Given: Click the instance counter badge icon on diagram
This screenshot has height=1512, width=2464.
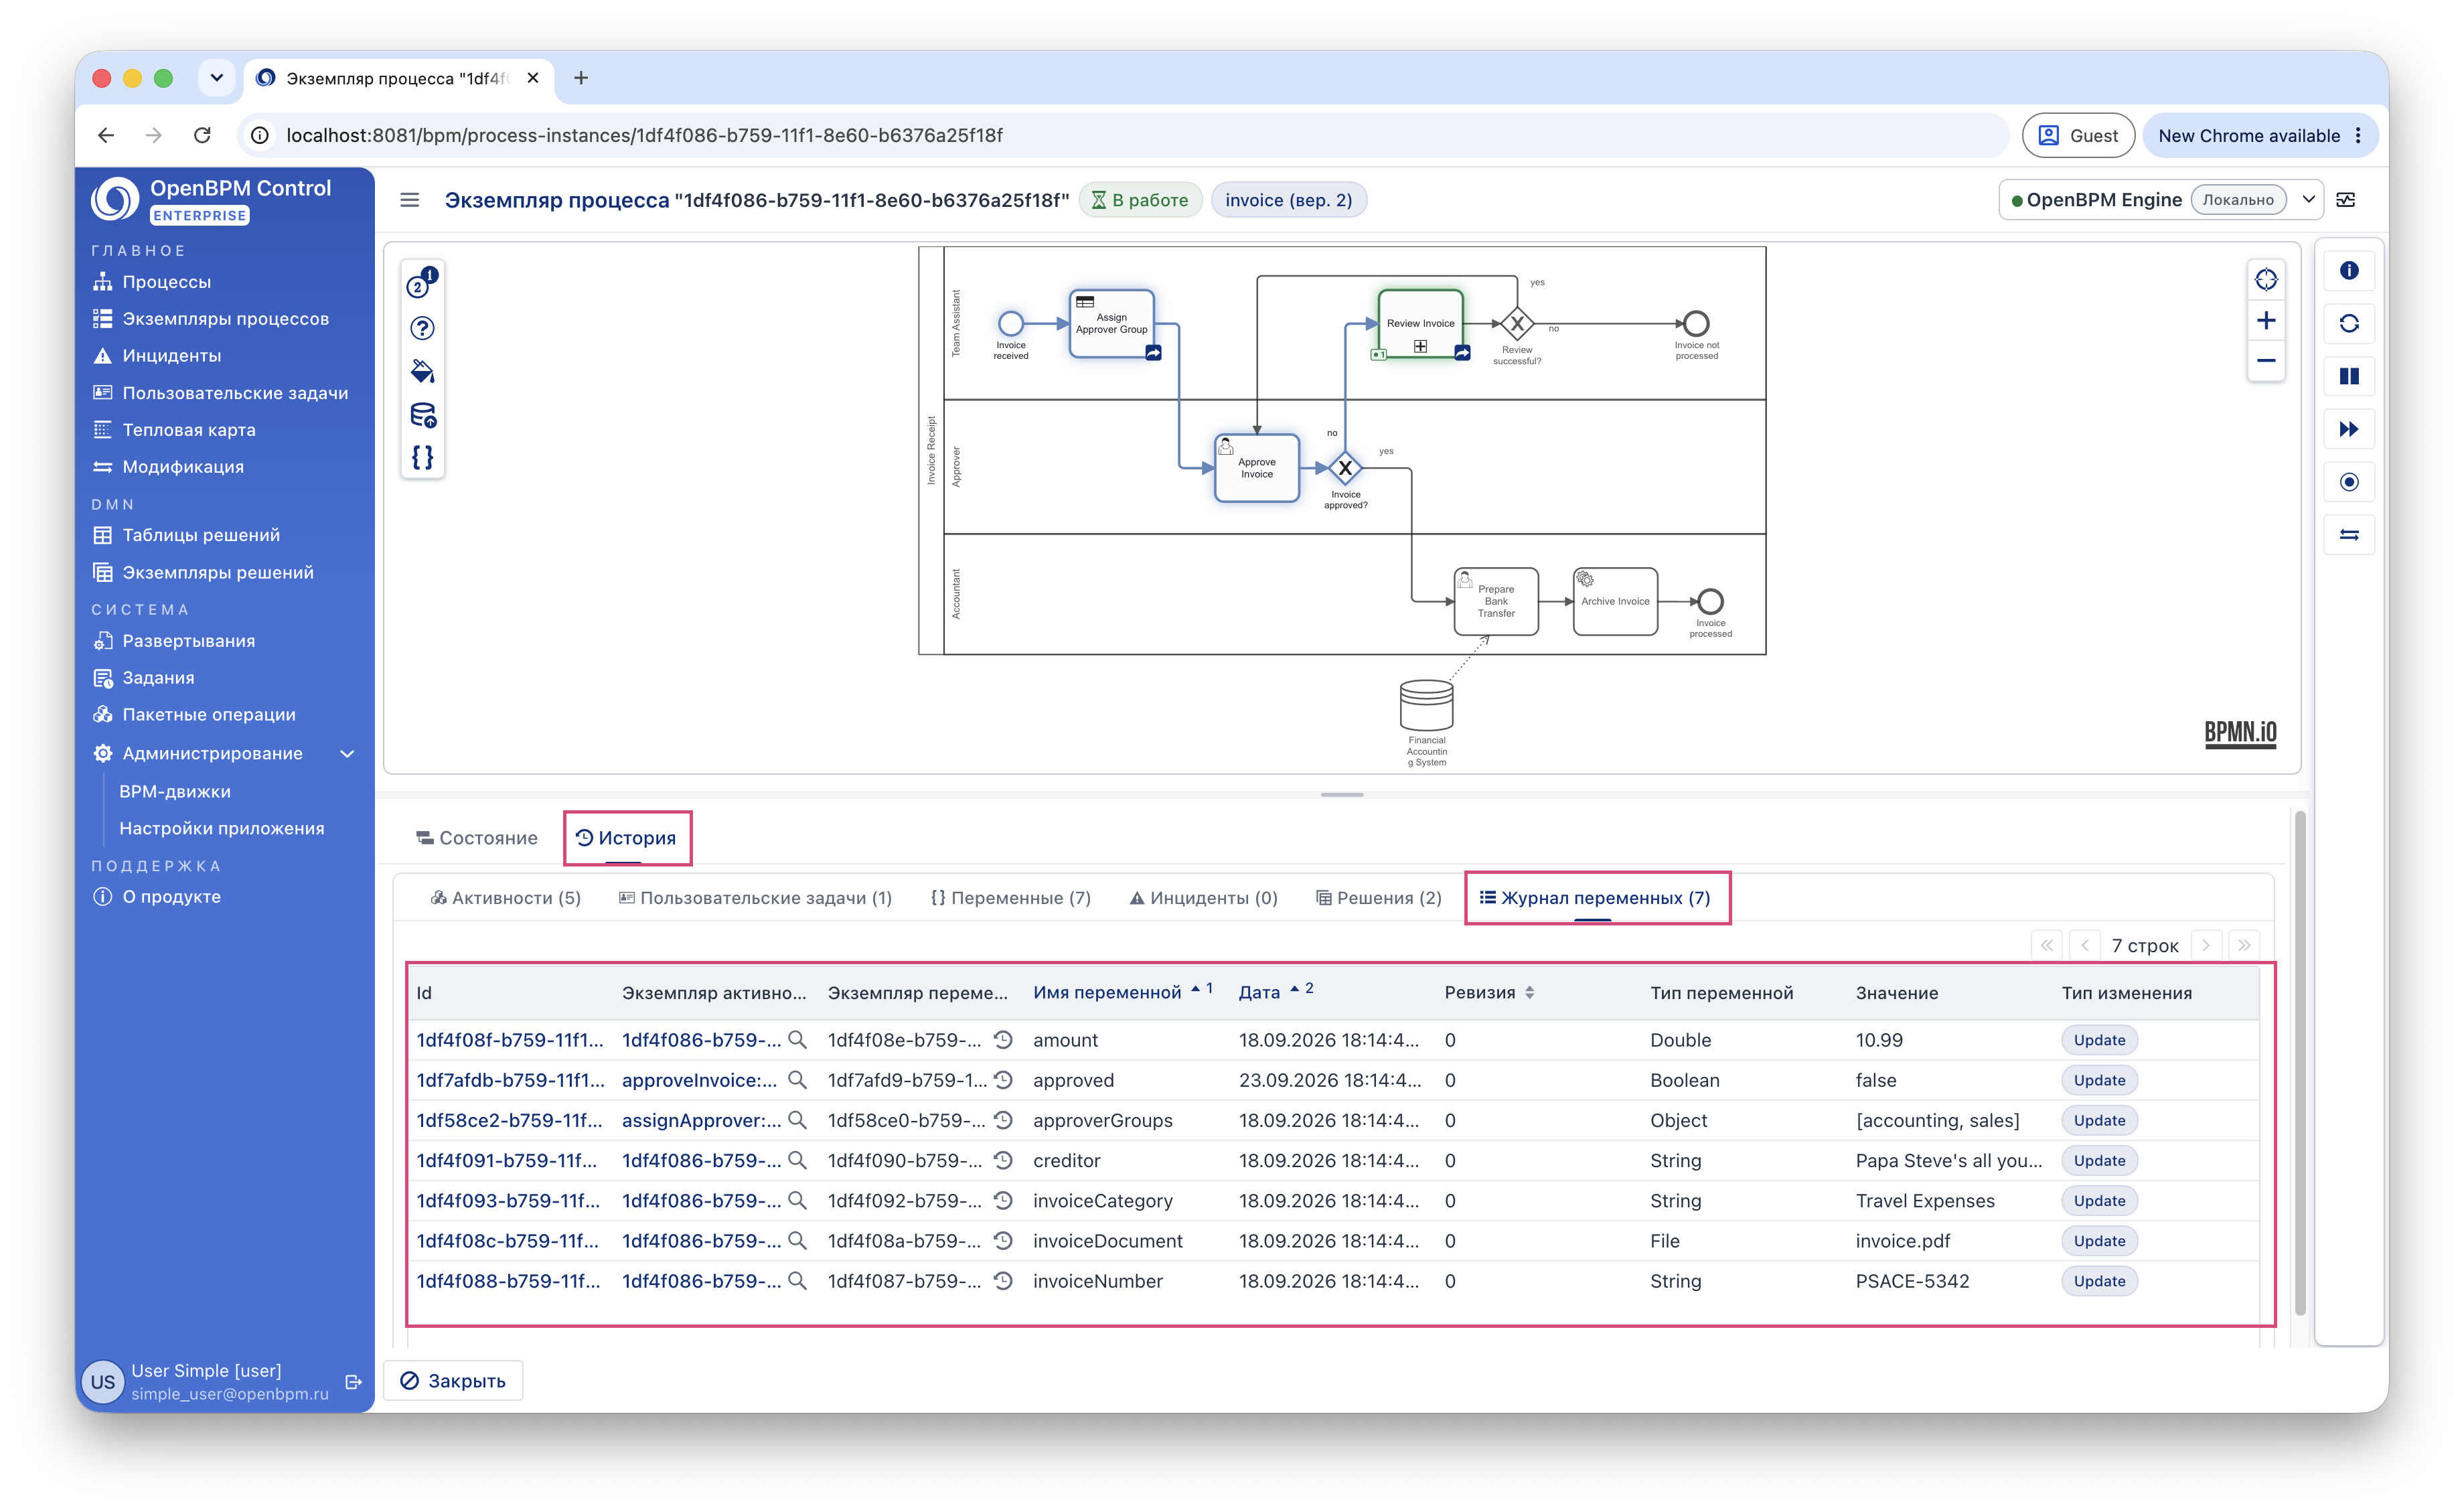Looking at the screenshot, I should pyautogui.click(x=422, y=283).
